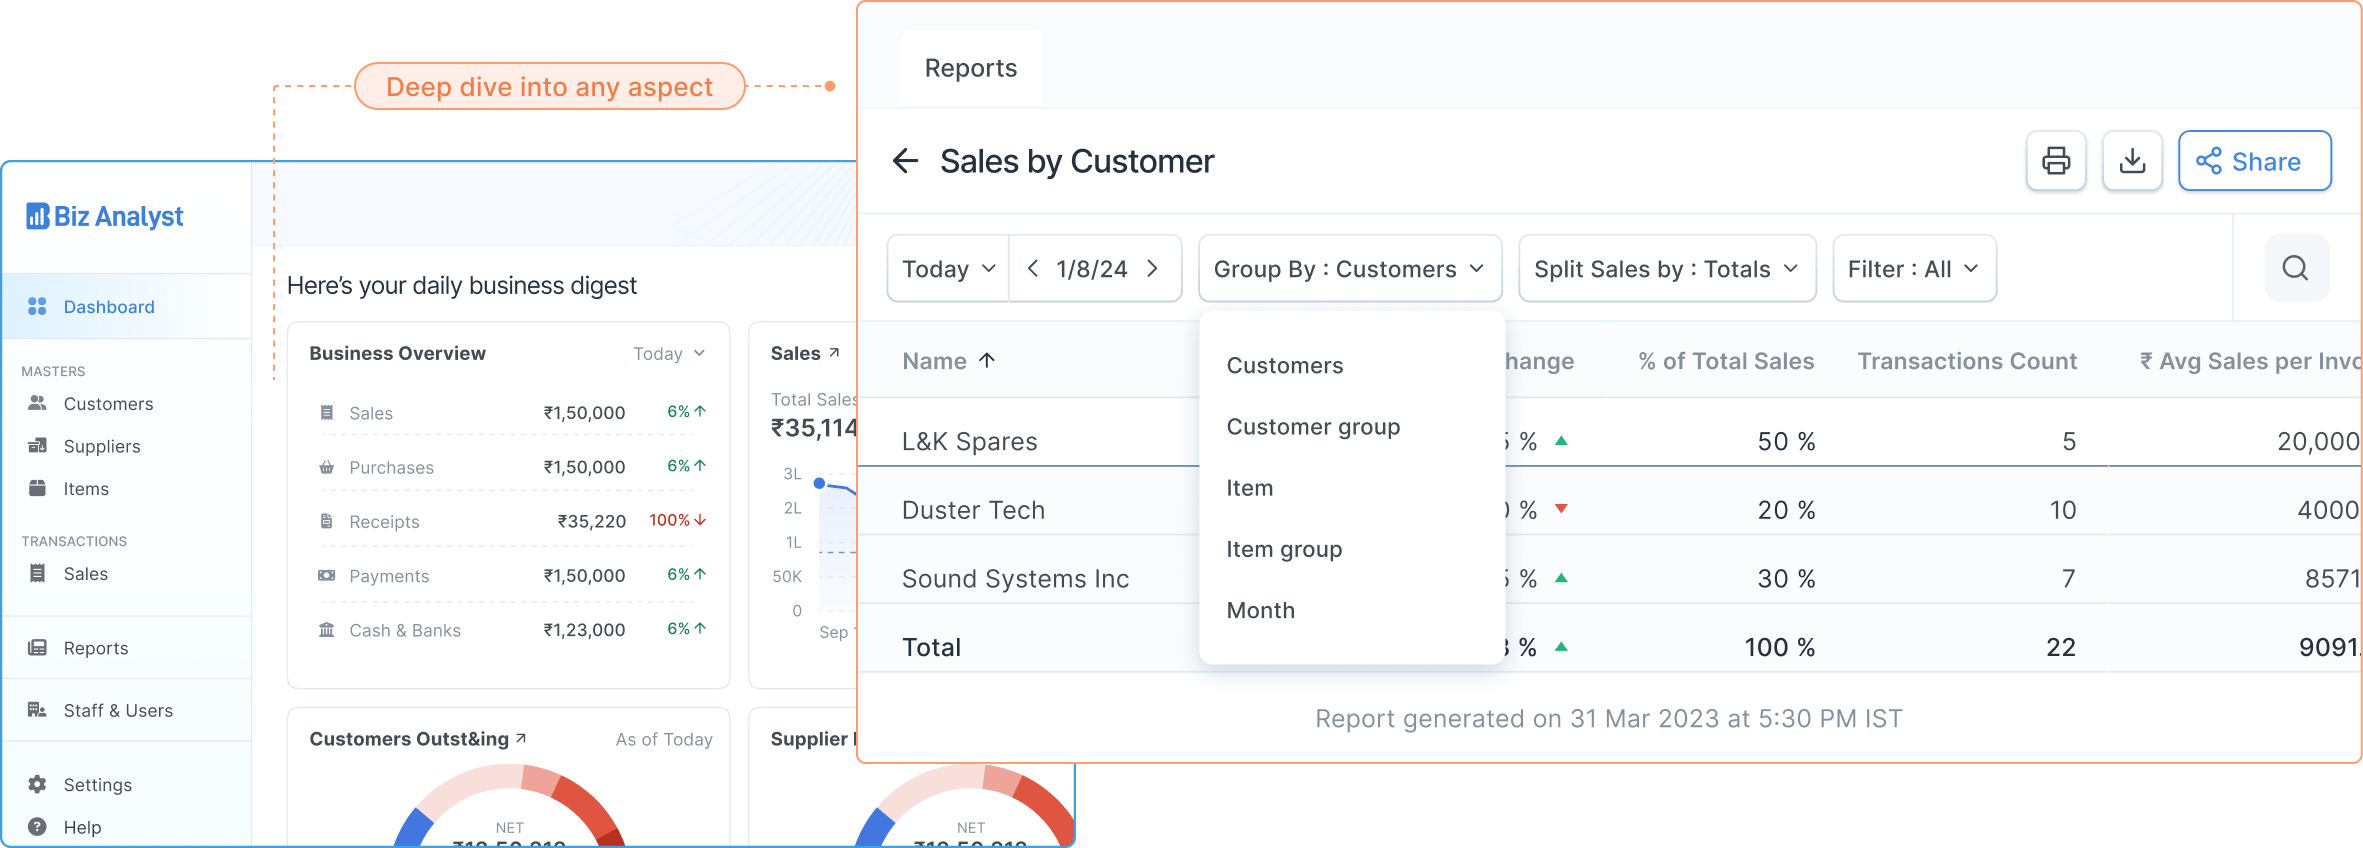Click the print report icon

pos(2056,161)
